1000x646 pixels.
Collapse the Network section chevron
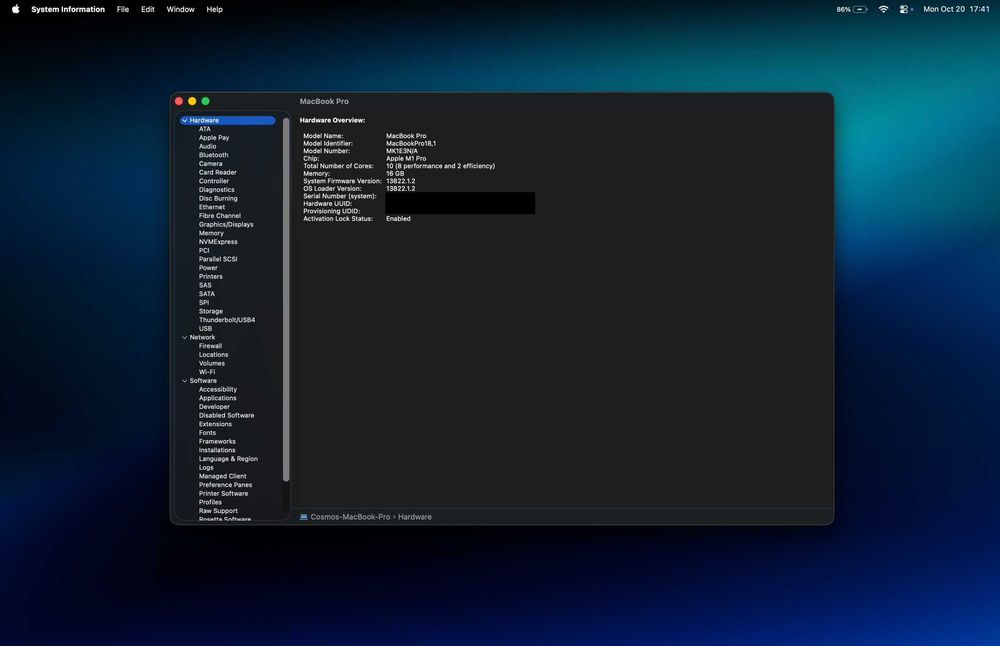(x=184, y=337)
